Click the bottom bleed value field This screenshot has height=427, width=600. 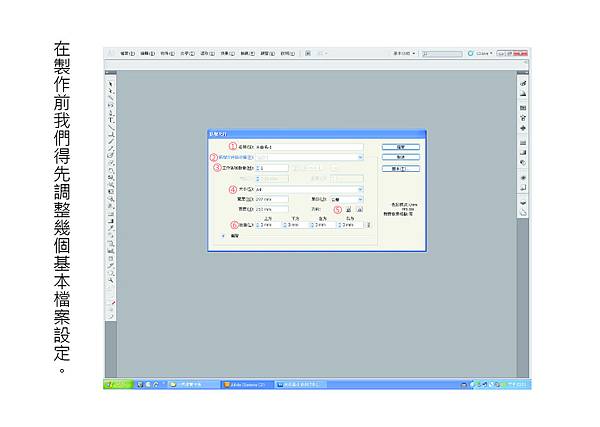pyautogui.click(x=298, y=225)
